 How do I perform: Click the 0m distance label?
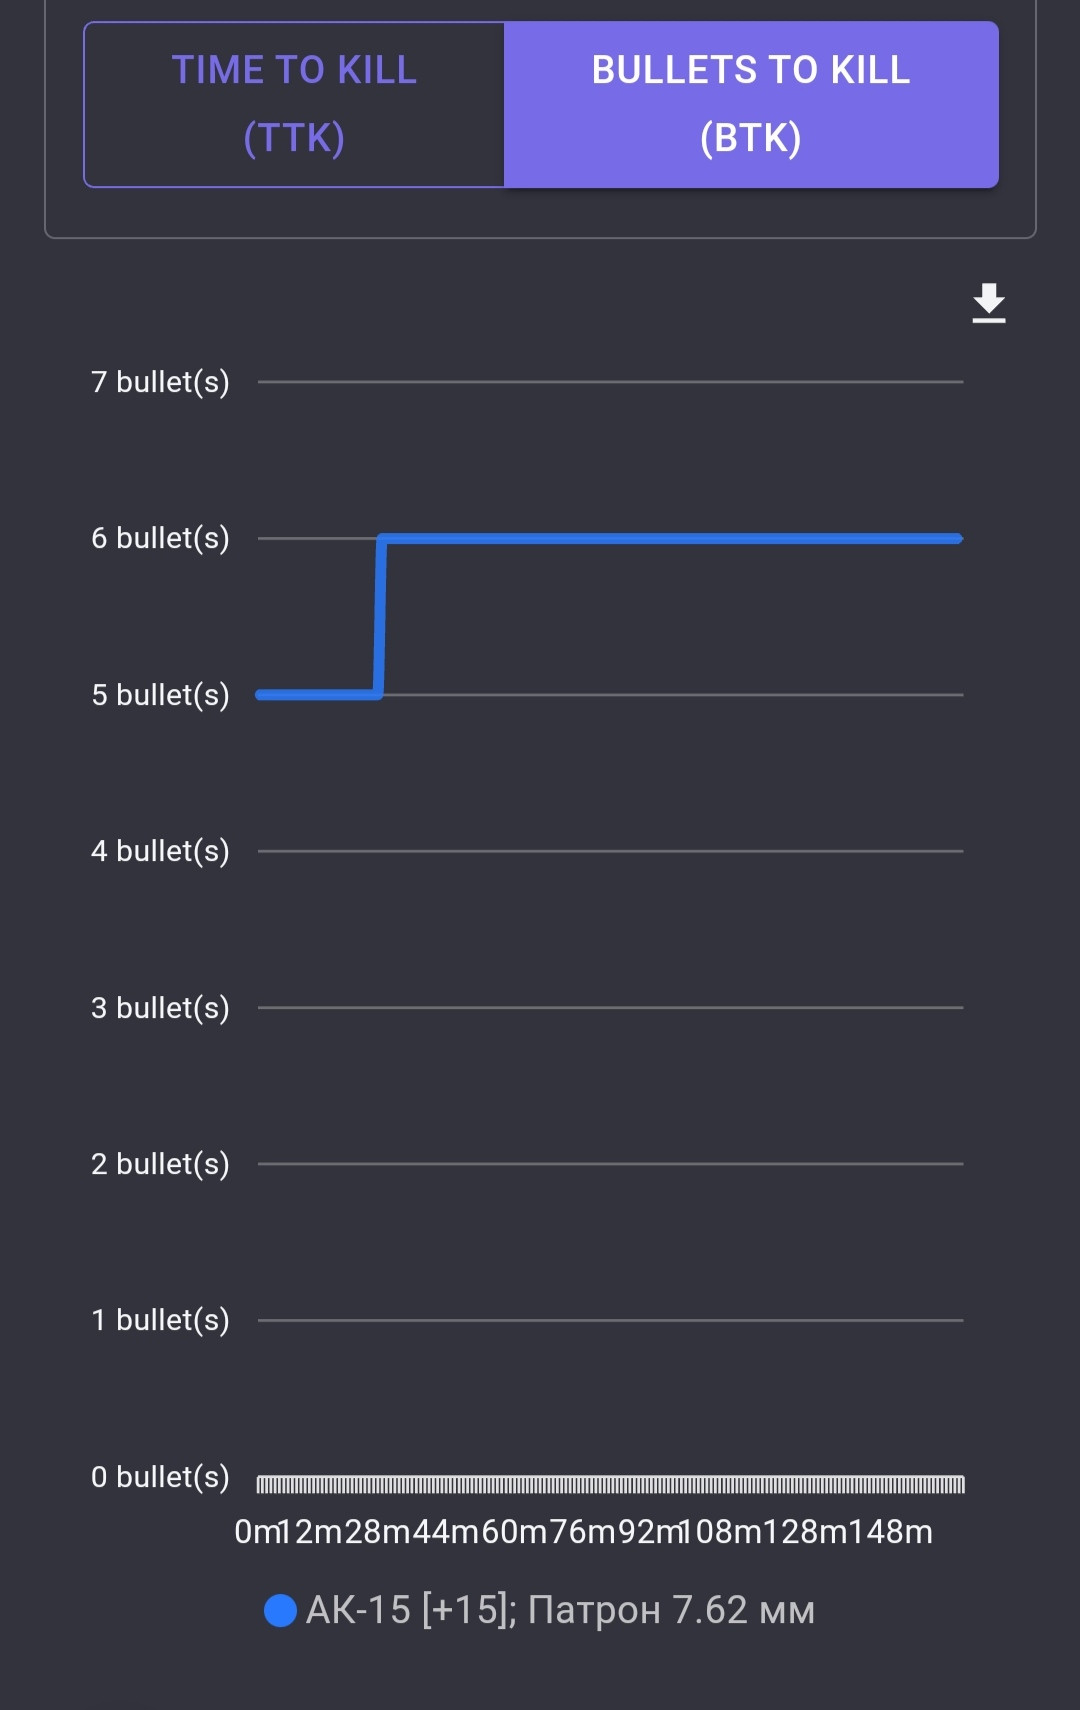254,1532
